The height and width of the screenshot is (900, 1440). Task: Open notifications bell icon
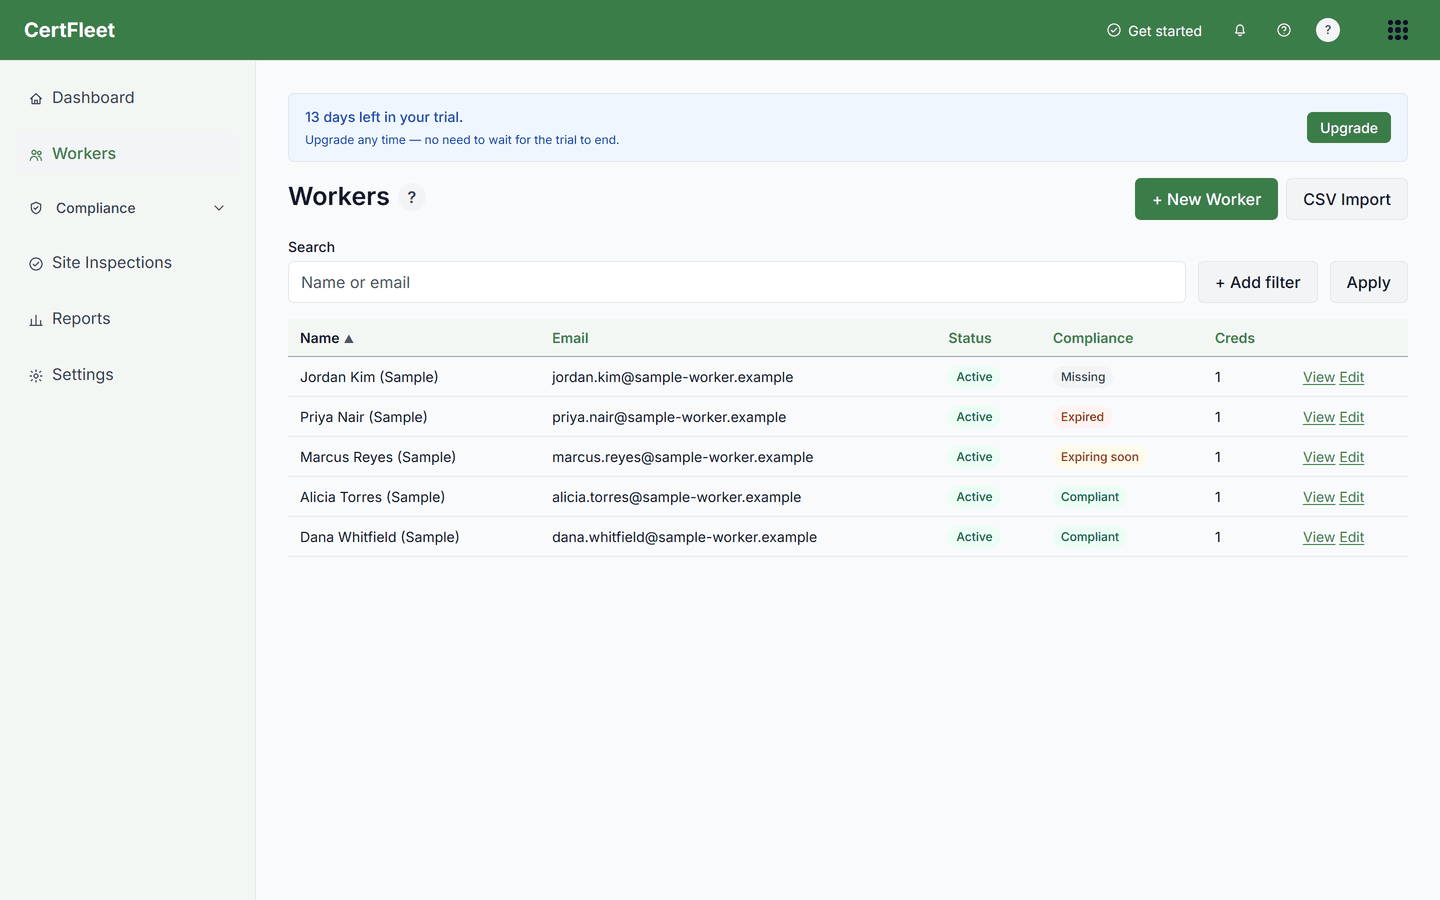point(1240,30)
